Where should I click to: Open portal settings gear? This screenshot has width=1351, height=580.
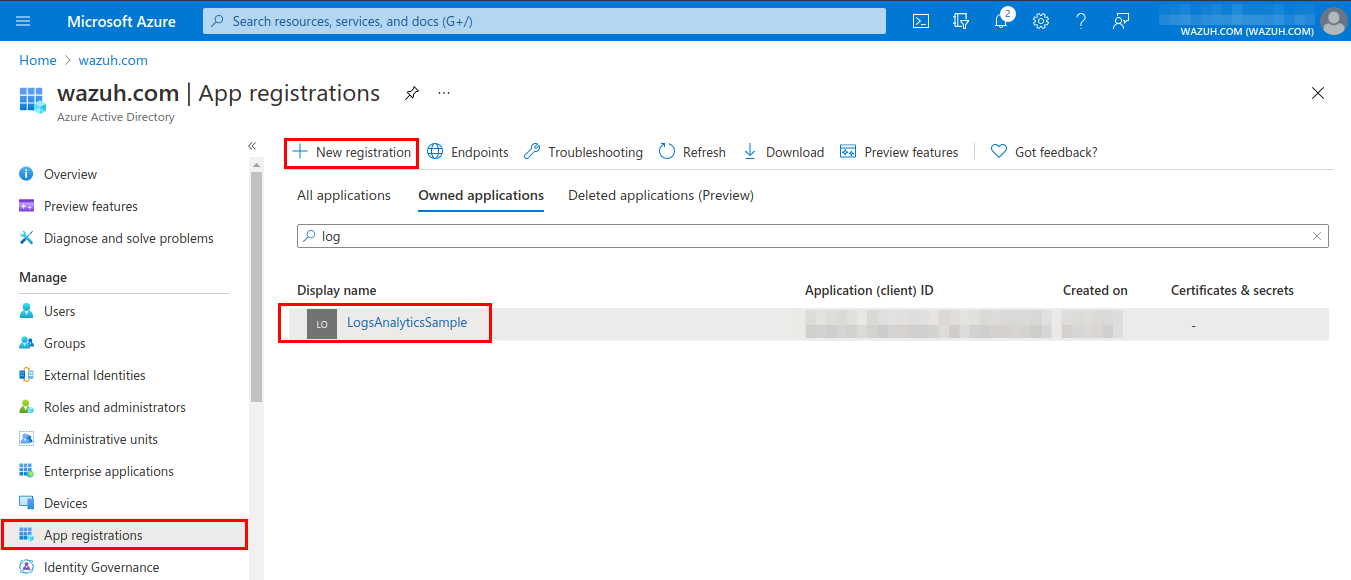coord(1041,21)
